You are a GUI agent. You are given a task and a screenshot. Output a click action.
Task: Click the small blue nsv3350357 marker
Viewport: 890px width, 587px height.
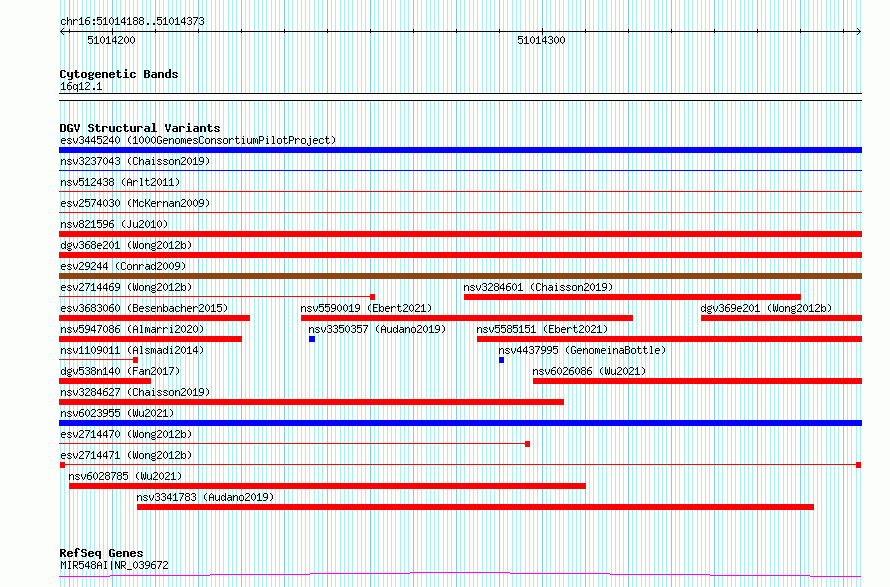312,339
